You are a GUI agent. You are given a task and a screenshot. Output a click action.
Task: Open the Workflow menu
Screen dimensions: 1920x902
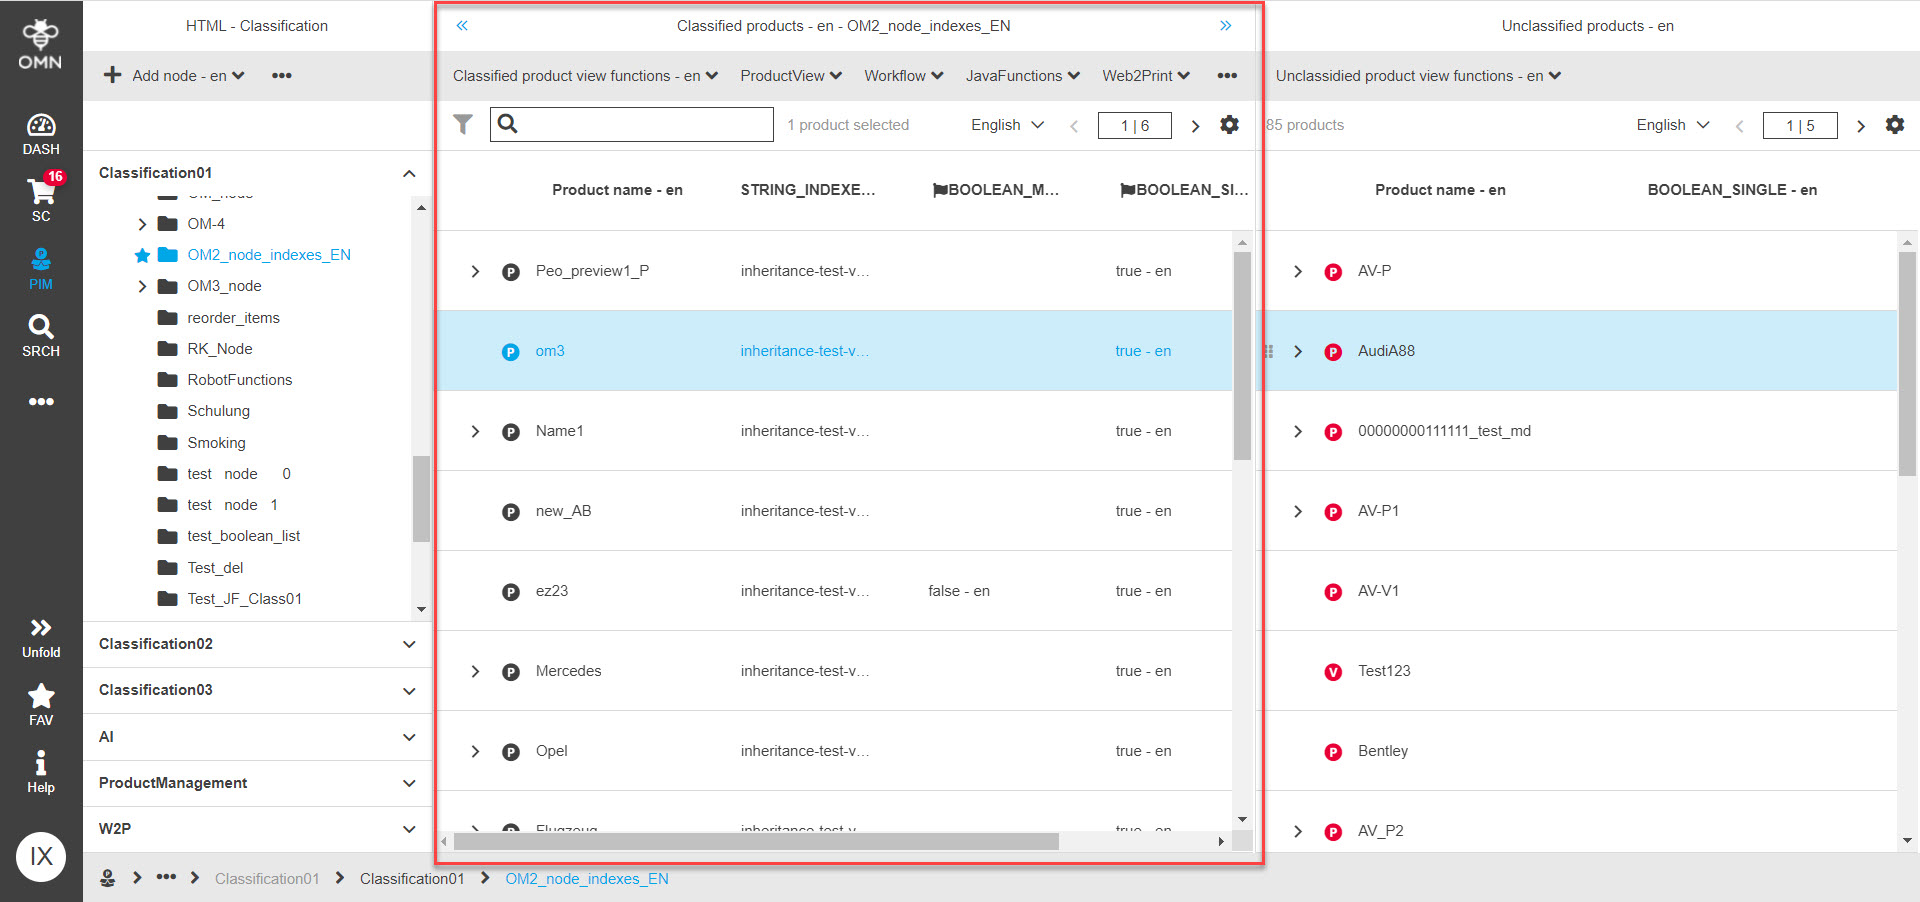(901, 75)
